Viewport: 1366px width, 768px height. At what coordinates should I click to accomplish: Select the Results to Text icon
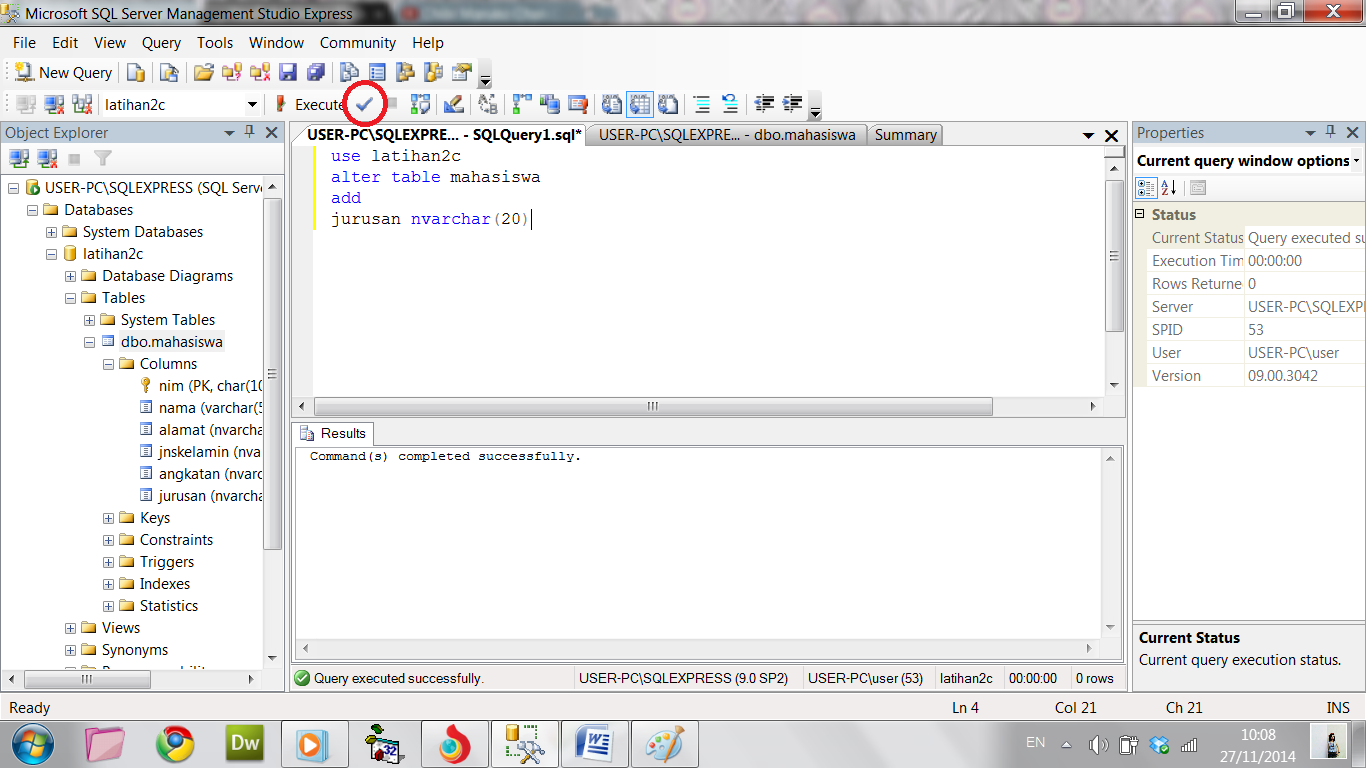point(610,104)
